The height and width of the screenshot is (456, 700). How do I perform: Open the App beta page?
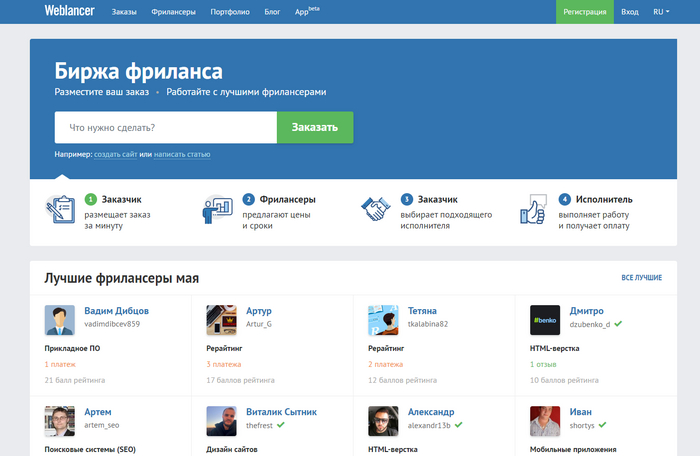pyautogui.click(x=307, y=11)
